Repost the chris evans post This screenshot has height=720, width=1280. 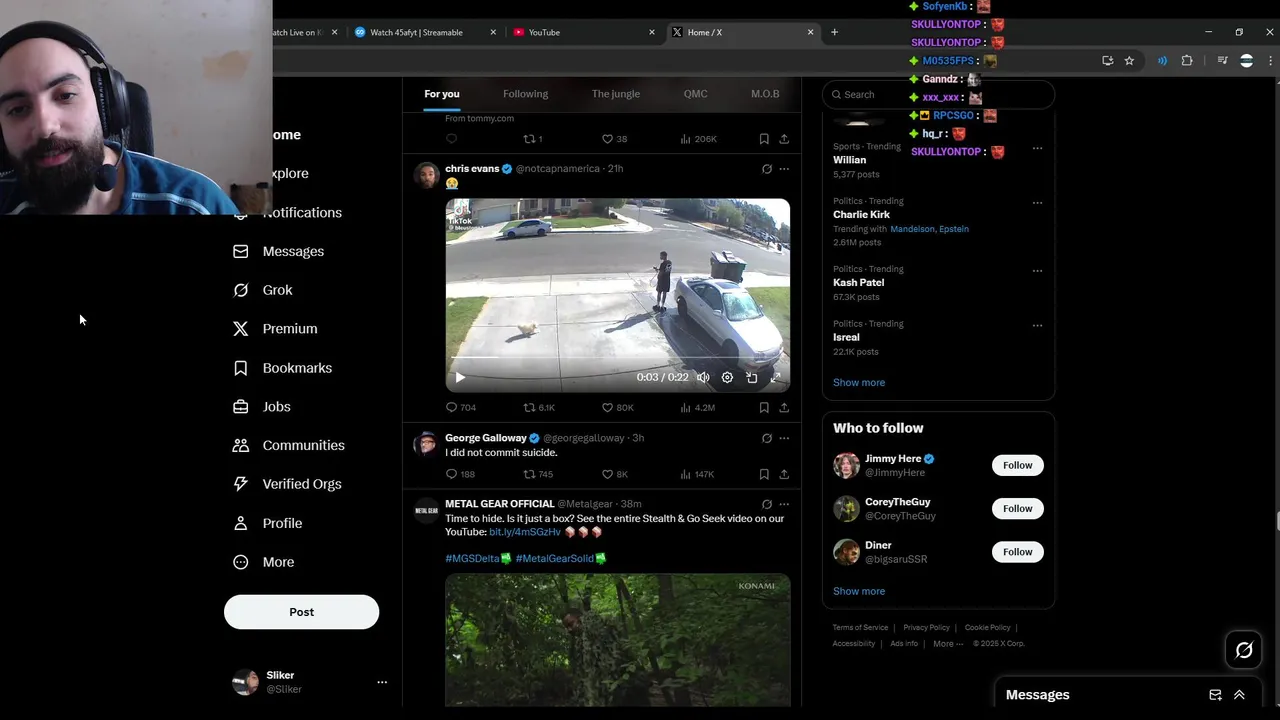coord(539,407)
